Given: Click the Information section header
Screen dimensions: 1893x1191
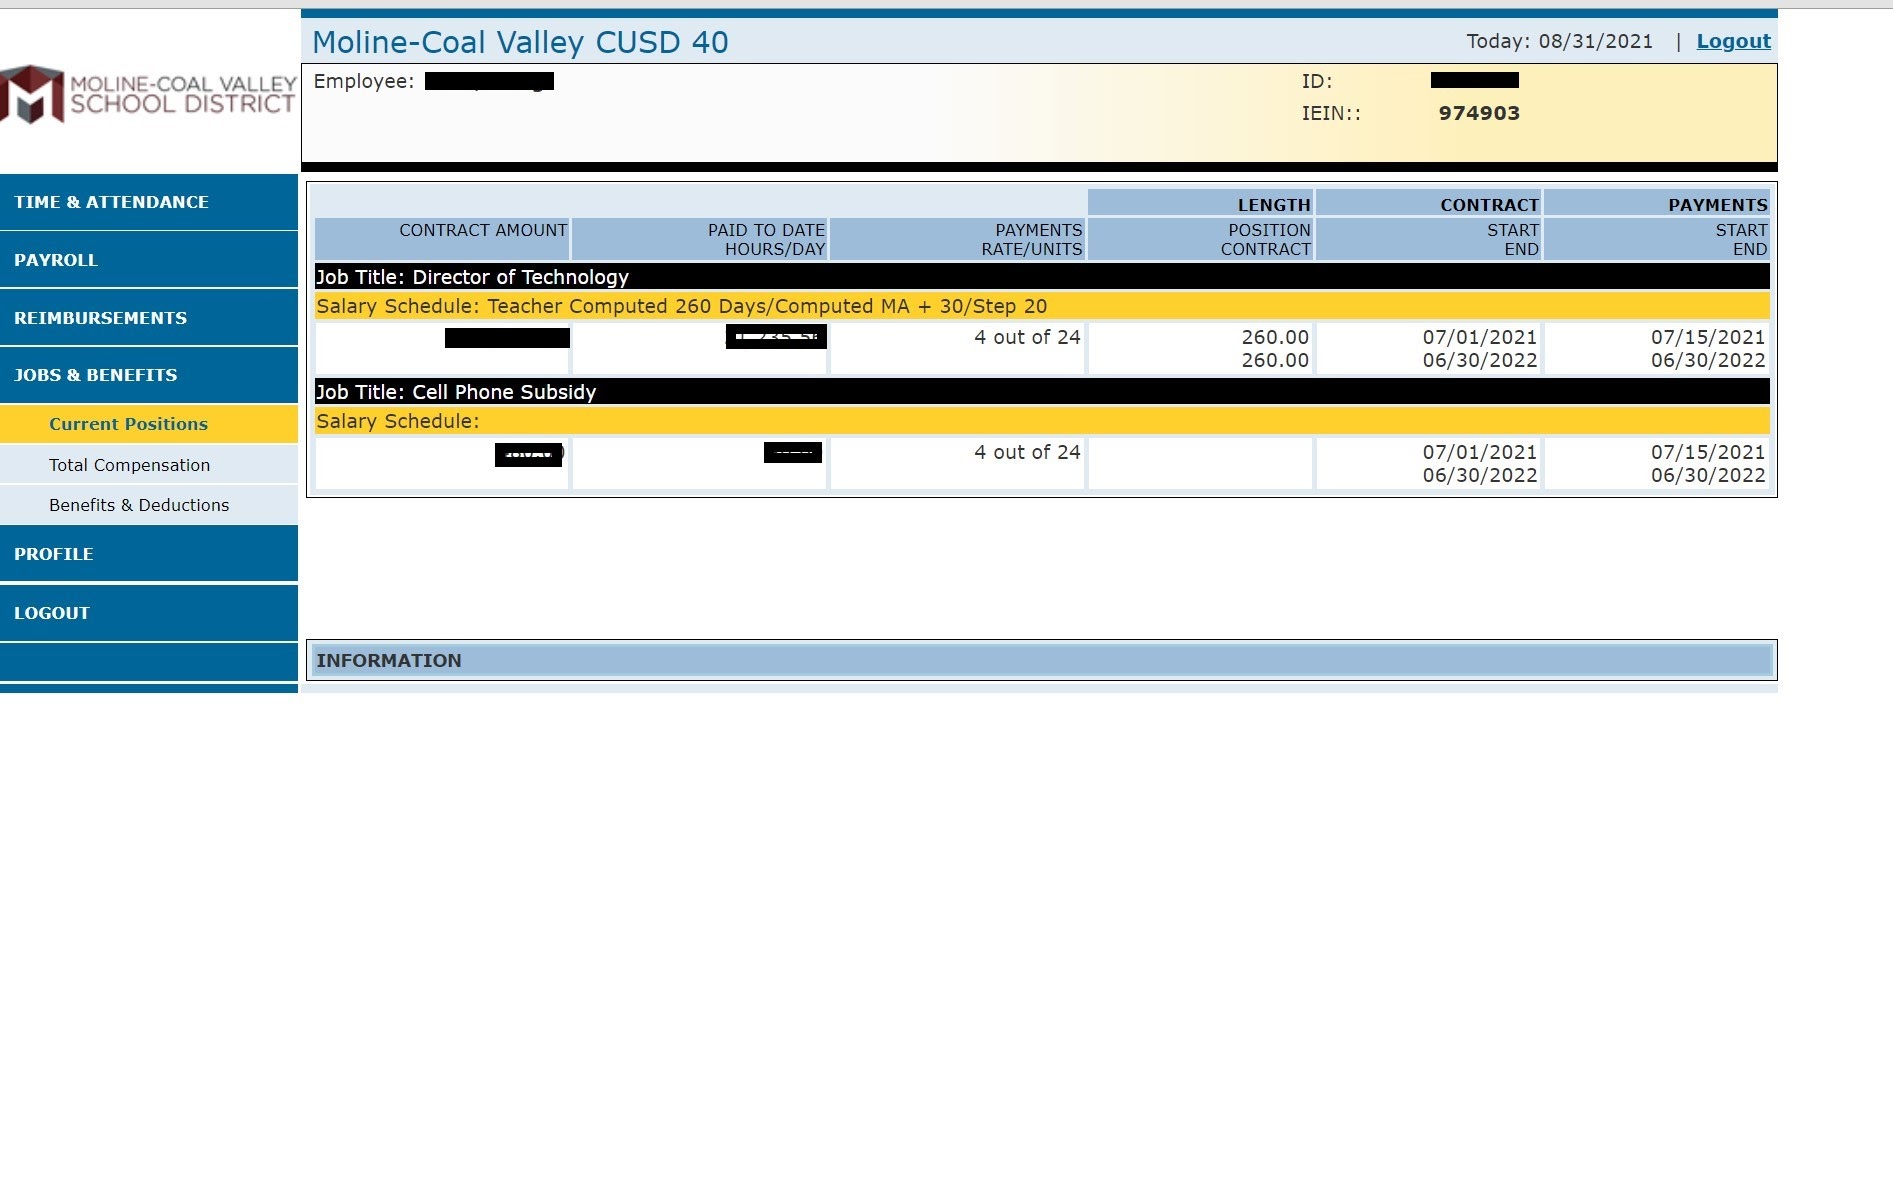Looking at the screenshot, I should point(389,661).
